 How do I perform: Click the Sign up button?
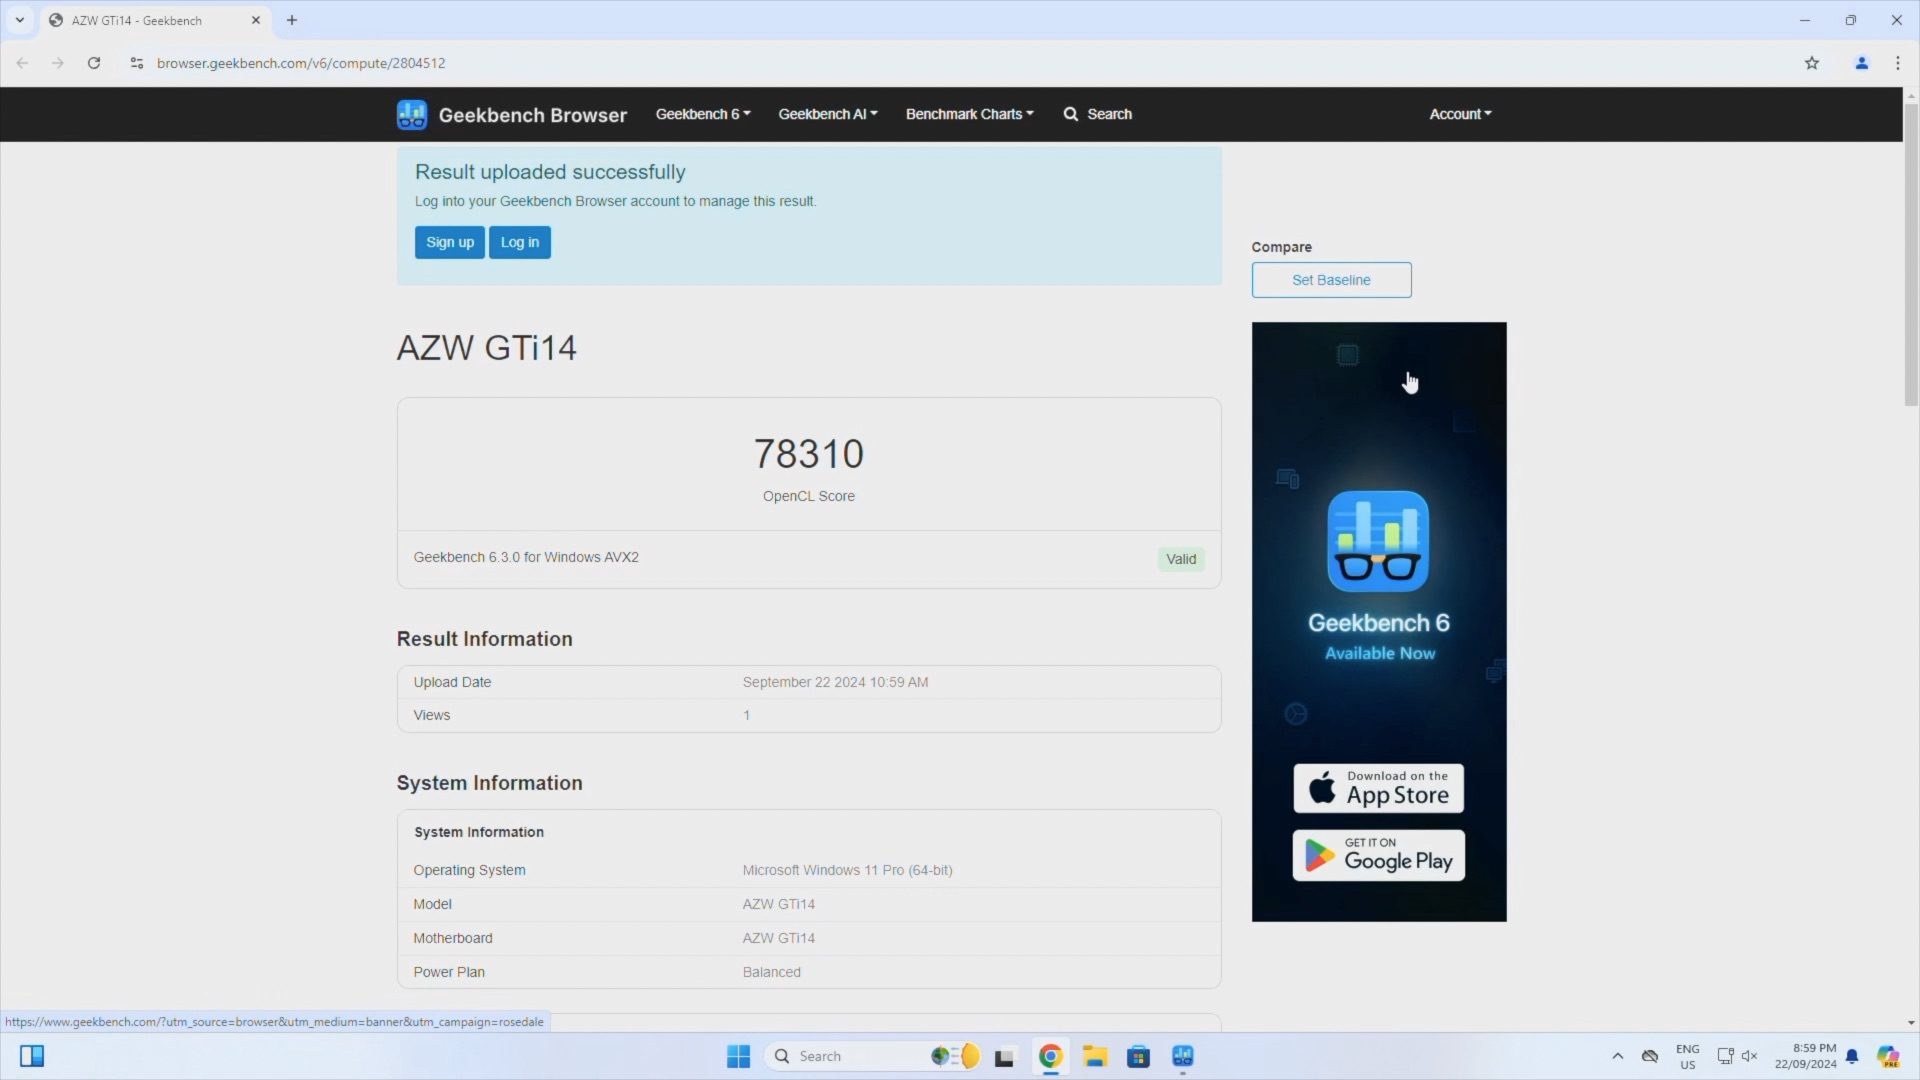pos(449,242)
